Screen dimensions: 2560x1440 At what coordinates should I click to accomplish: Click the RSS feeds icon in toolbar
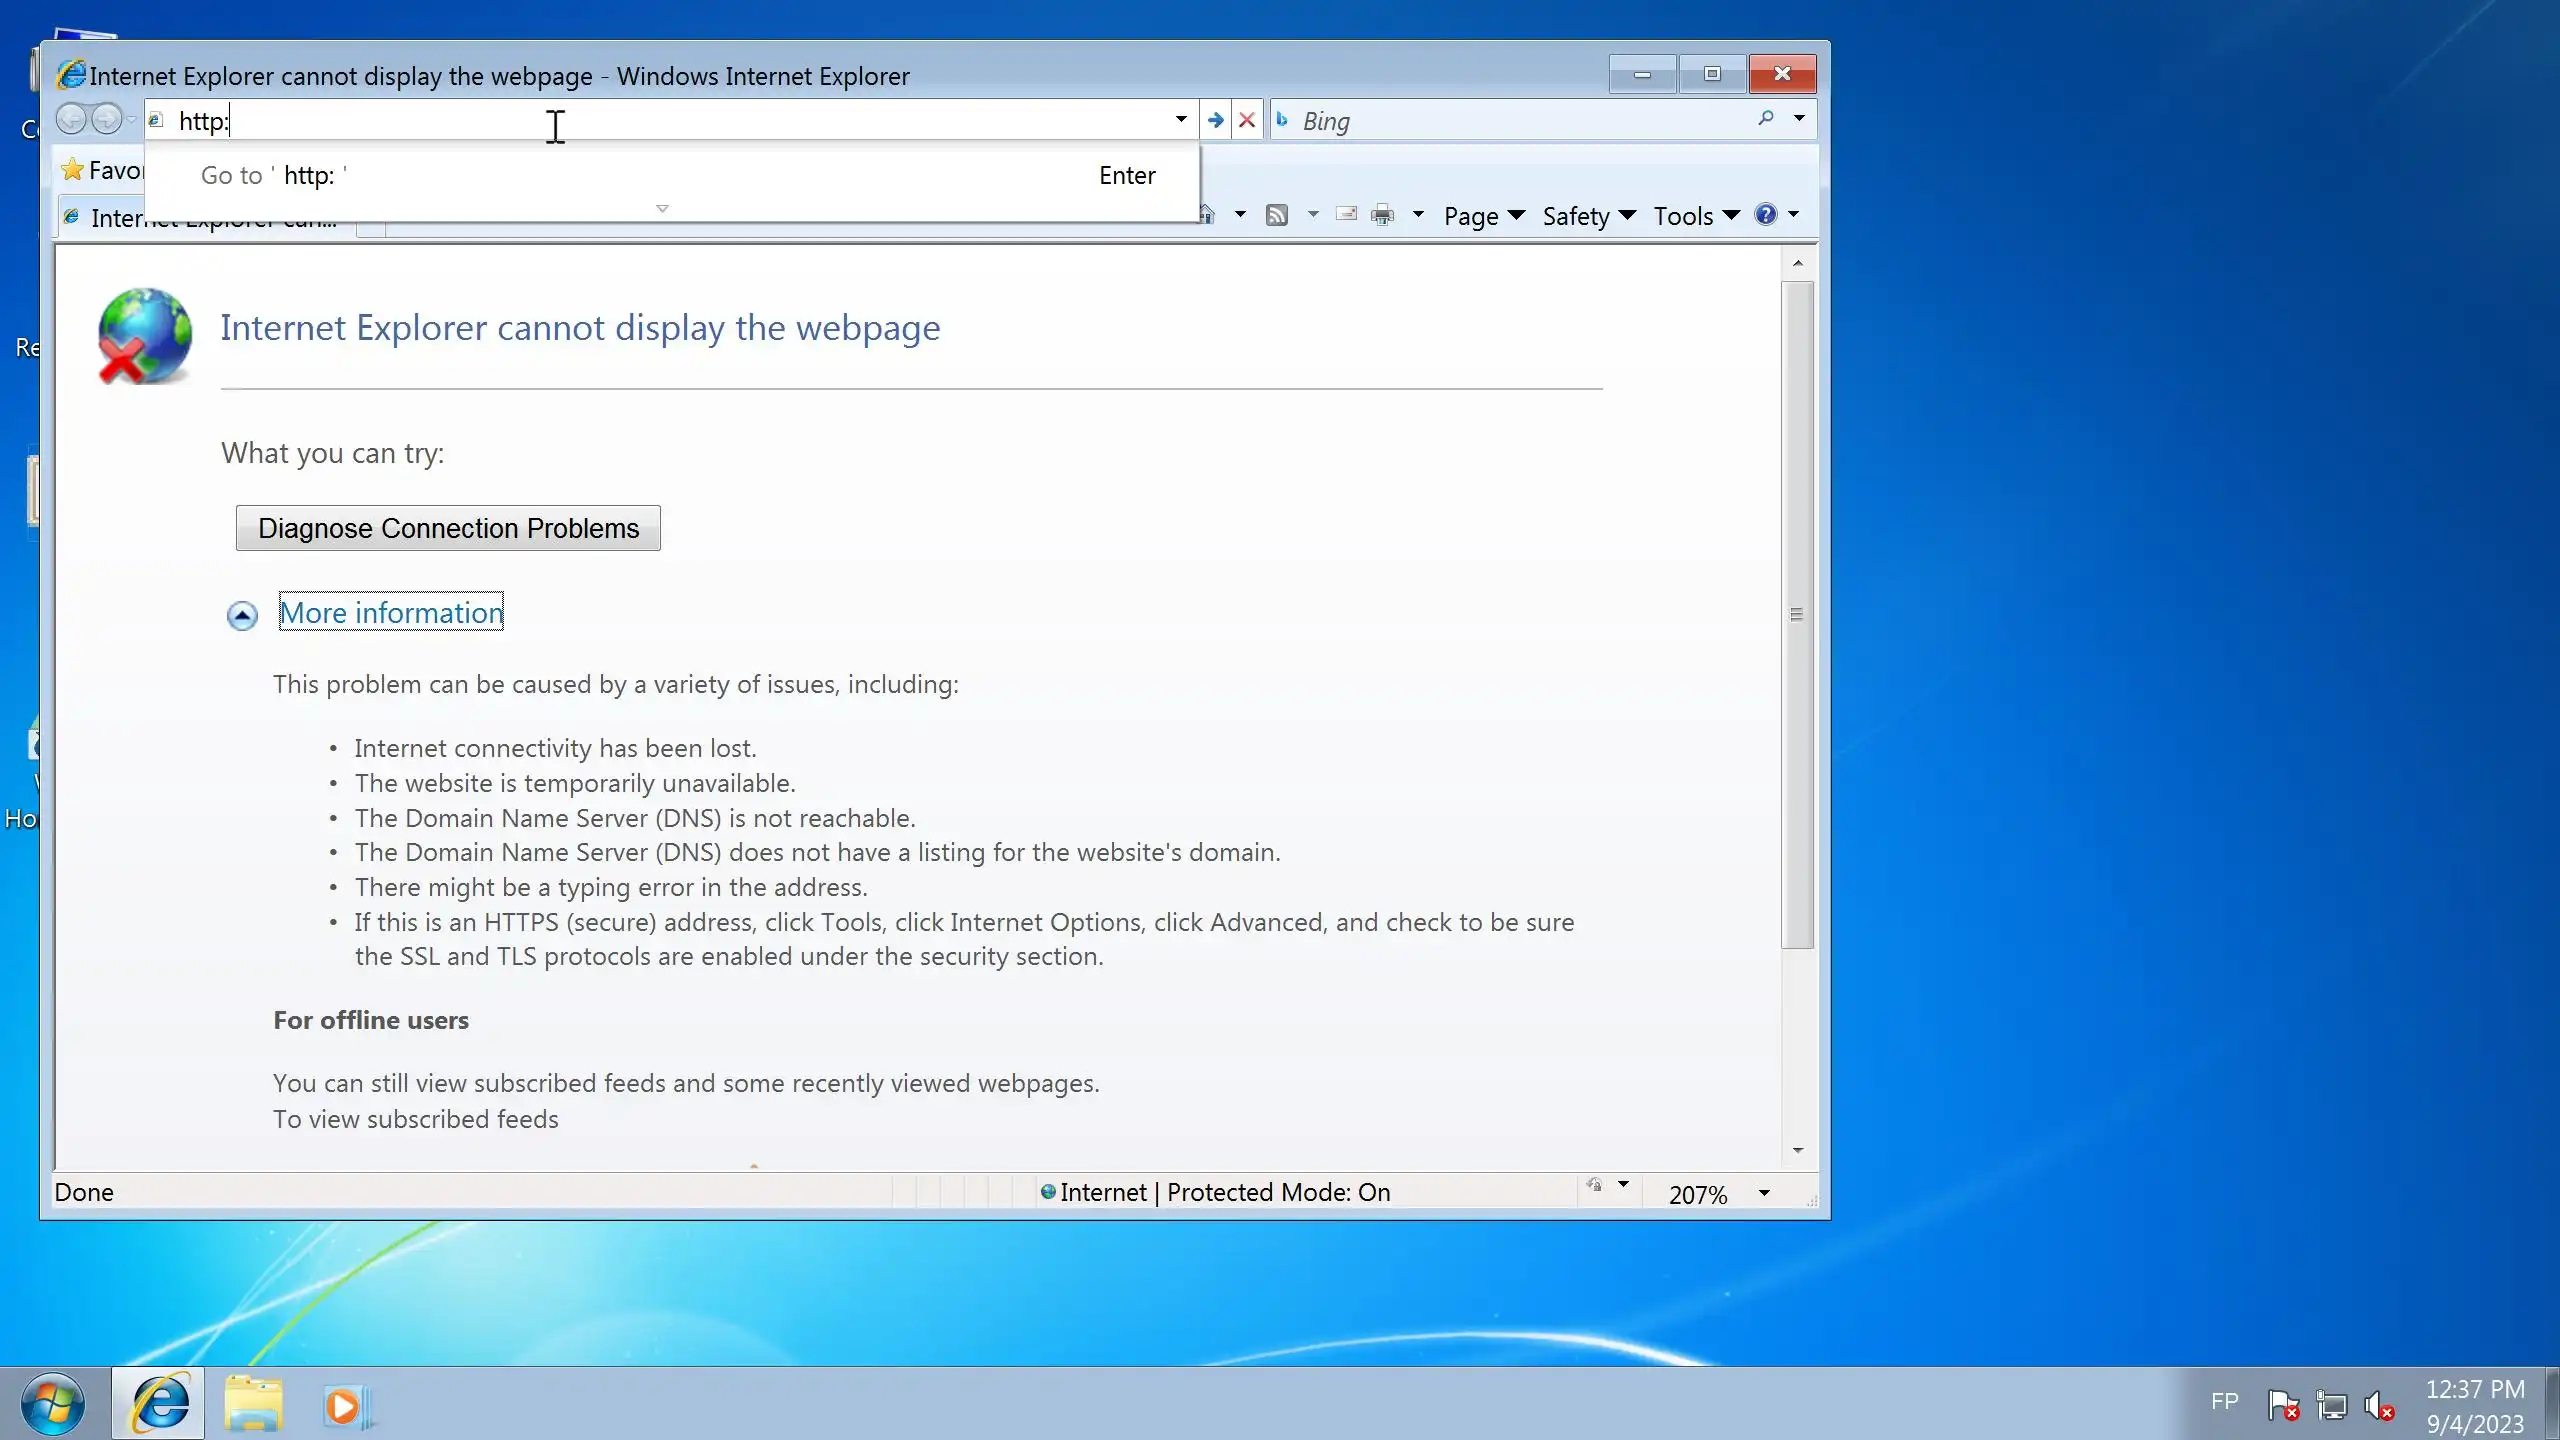(1277, 215)
